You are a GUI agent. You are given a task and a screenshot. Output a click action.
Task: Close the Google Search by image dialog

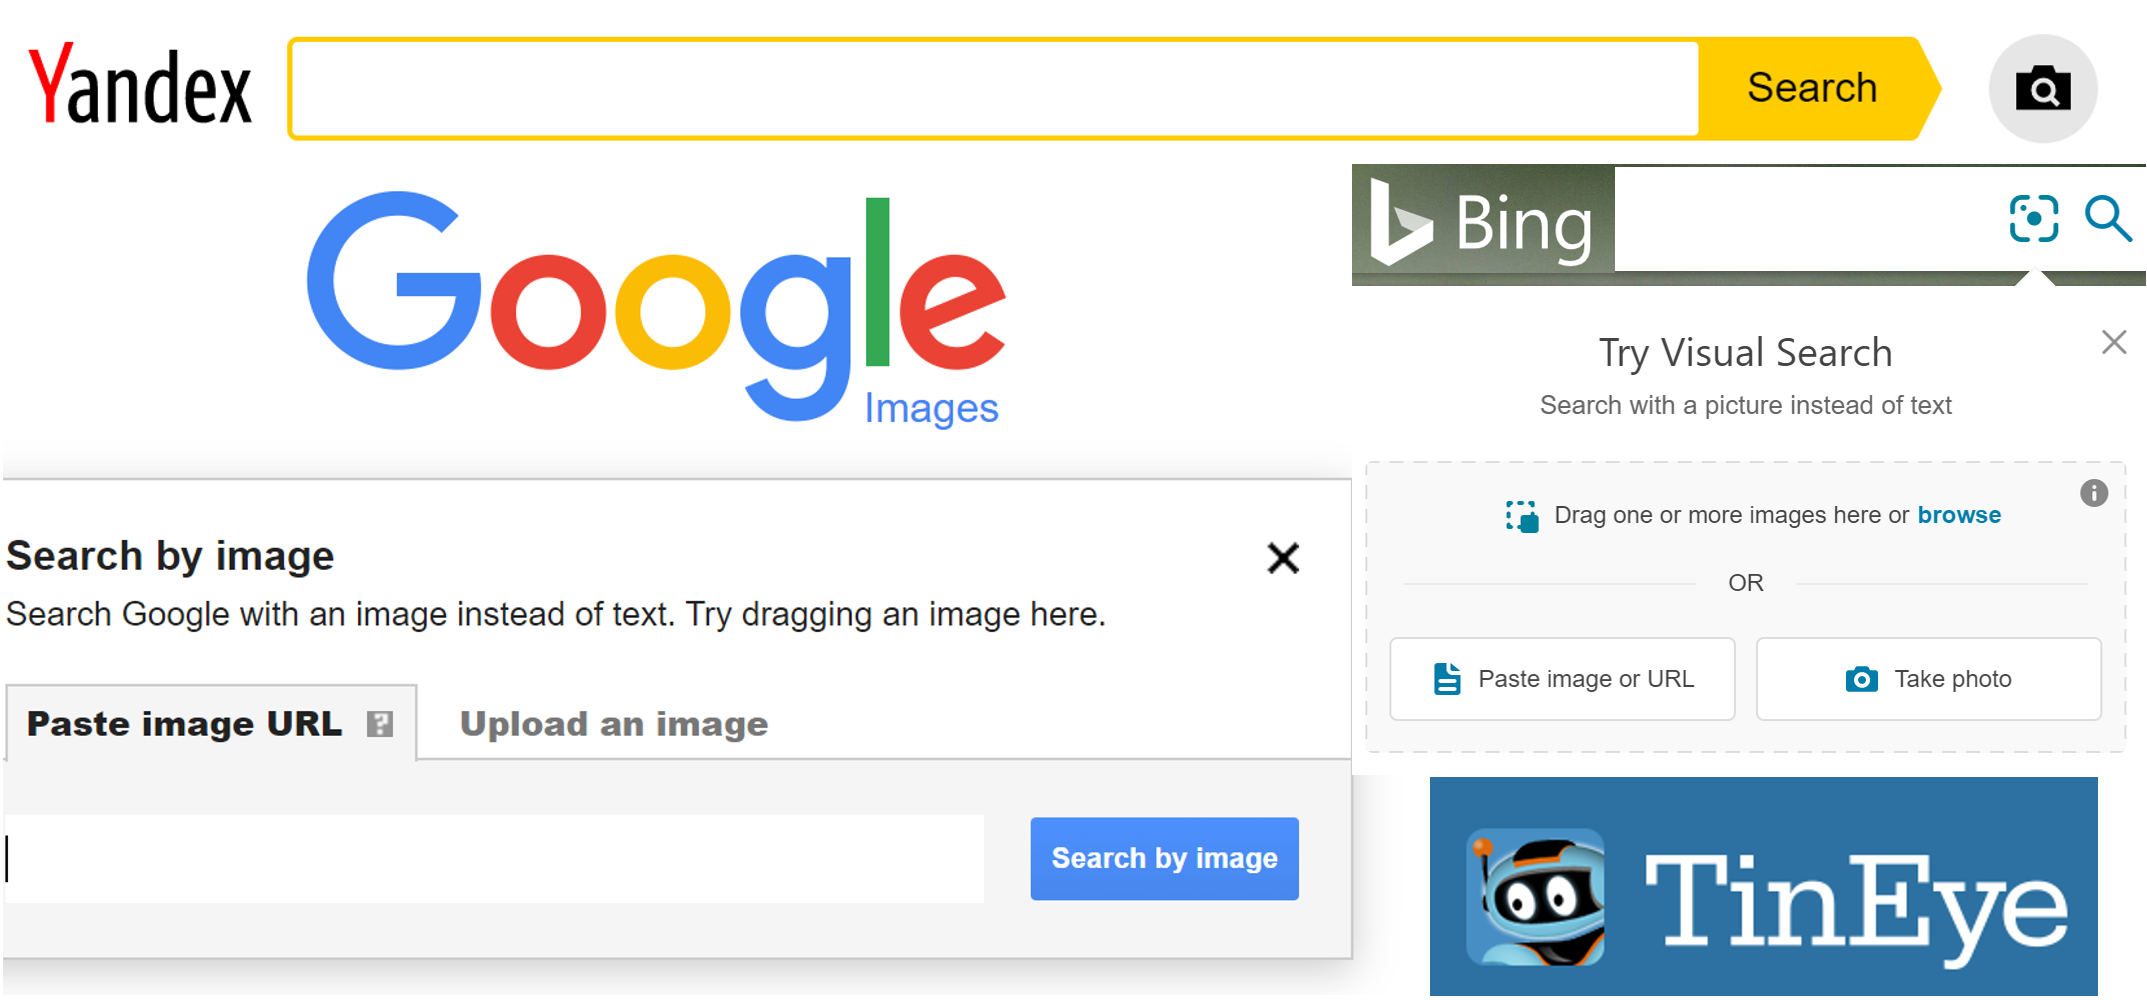(1283, 558)
